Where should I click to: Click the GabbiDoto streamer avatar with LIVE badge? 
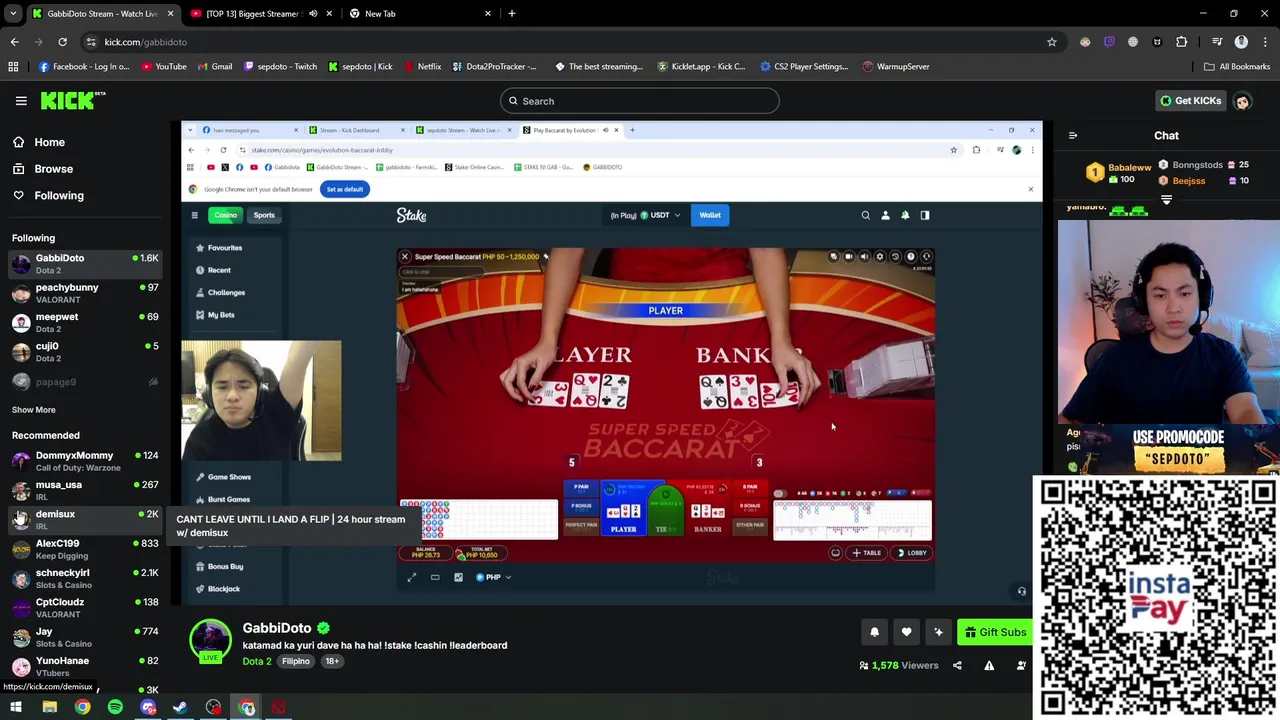[x=211, y=641]
